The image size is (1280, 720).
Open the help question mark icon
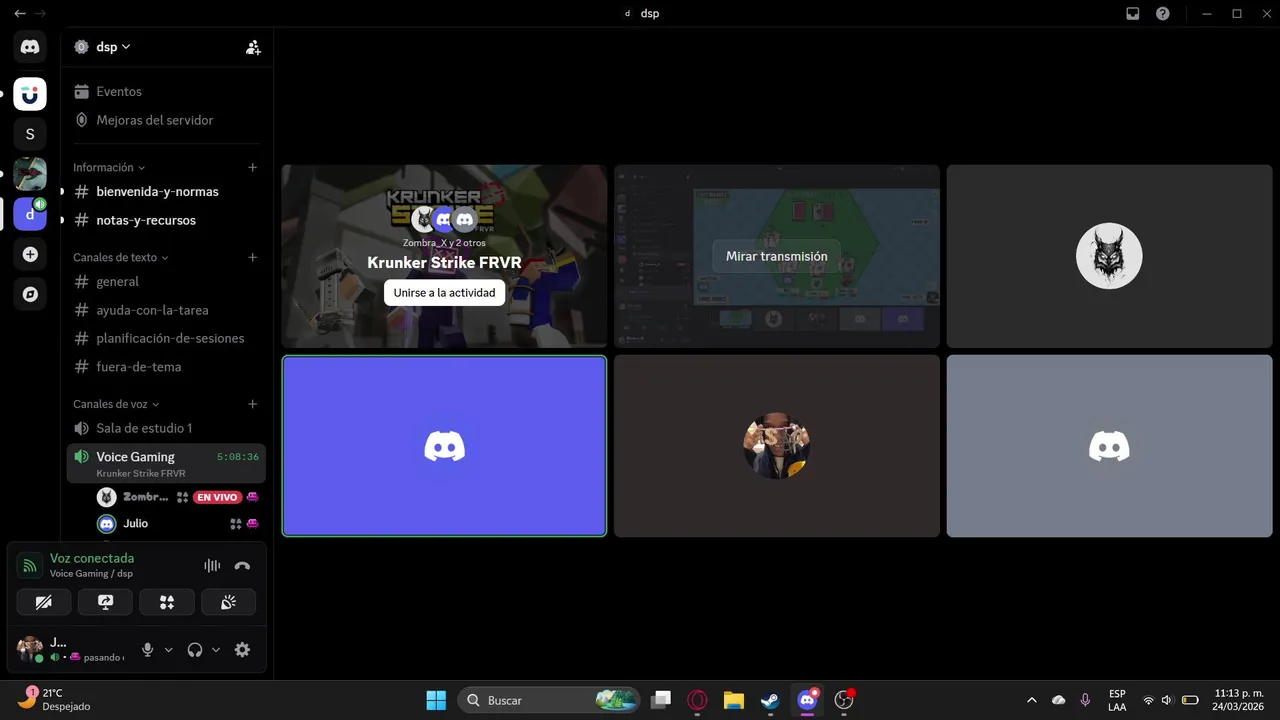[x=1162, y=14]
